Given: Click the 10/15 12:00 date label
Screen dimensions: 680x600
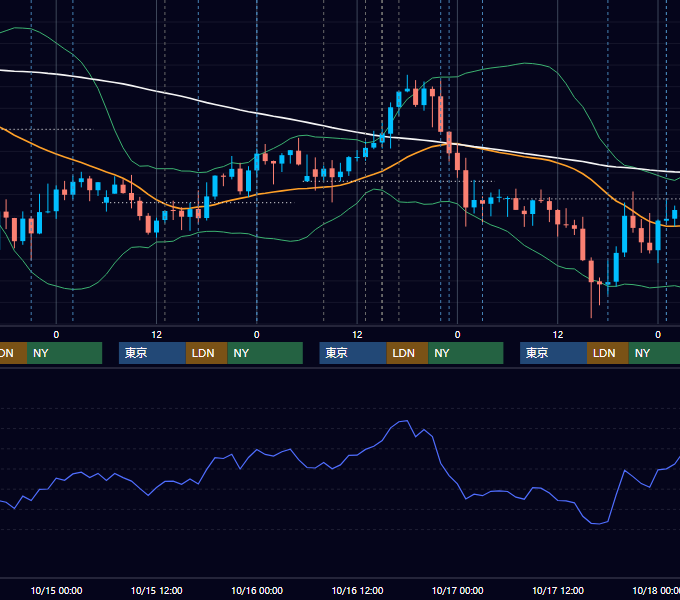Looking at the screenshot, I should tap(157, 590).
